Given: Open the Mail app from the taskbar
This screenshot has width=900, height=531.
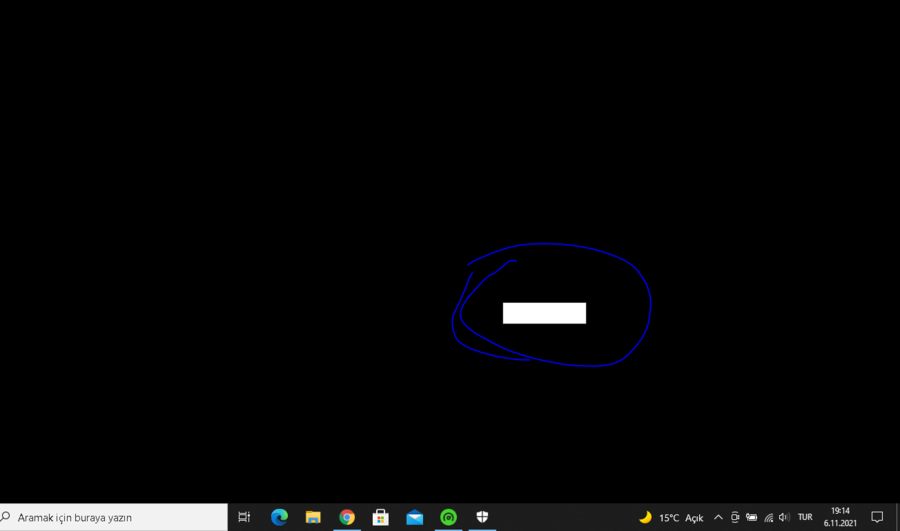Looking at the screenshot, I should [x=414, y=517].
